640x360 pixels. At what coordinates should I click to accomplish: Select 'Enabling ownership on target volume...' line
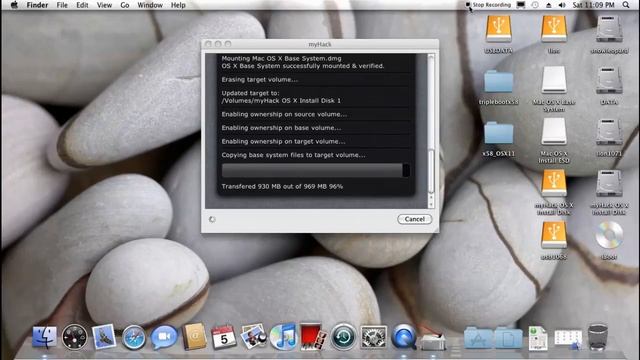click(x=283, y=142)
